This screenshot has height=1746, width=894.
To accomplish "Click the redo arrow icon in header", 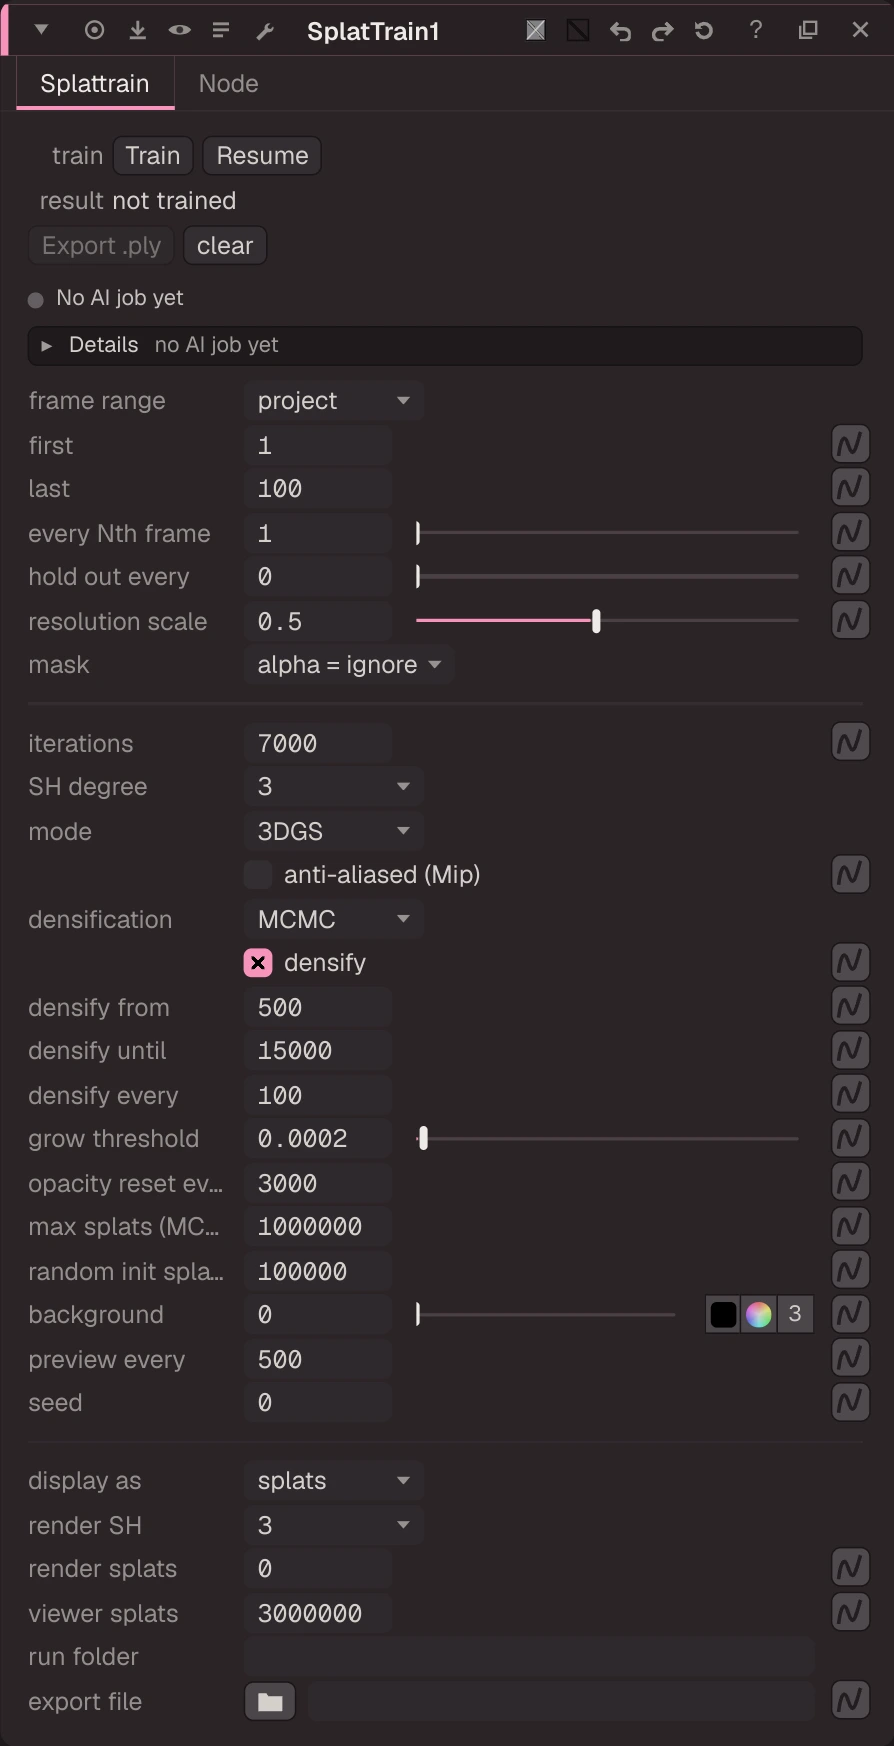I will tap(662, 31).
